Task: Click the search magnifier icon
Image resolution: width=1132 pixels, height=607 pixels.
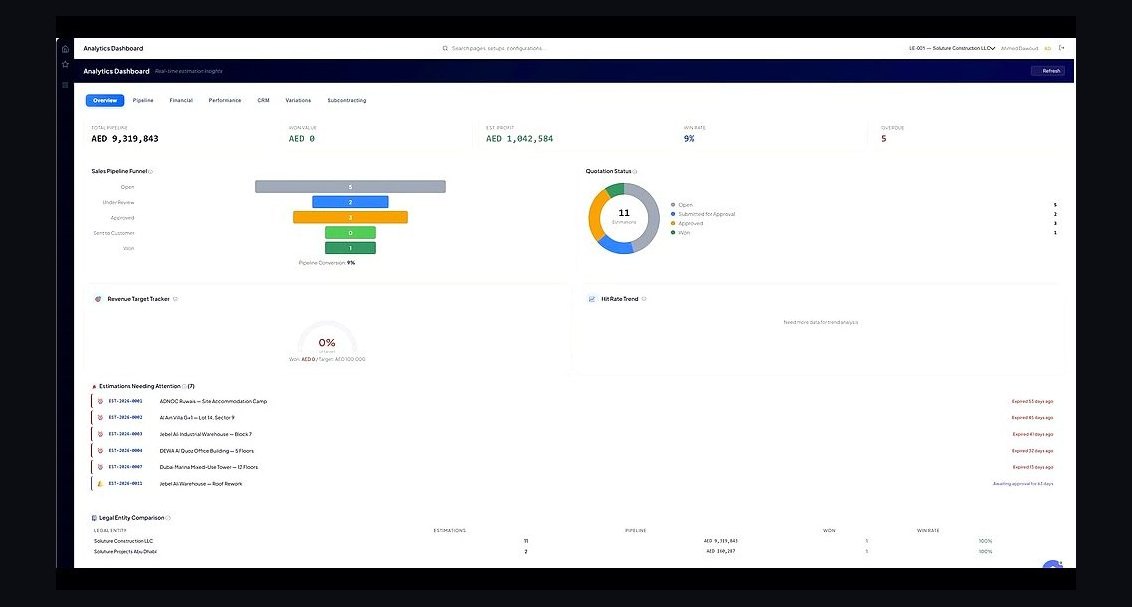Action: pyautogui.click(x=445, y=48)
